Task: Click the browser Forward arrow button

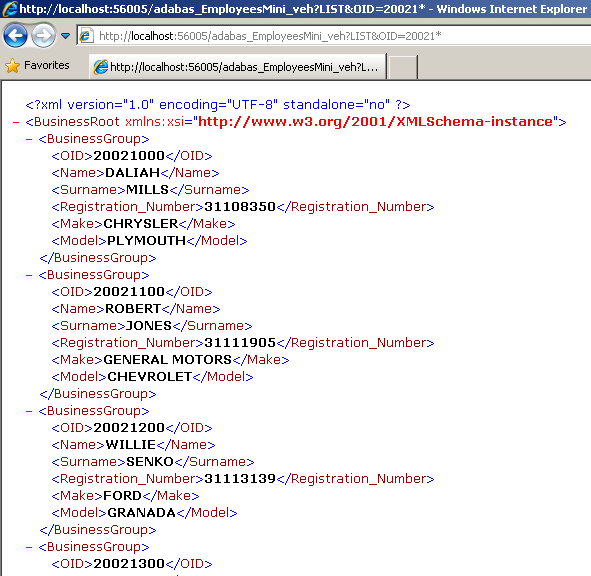Action: click(x=43, y=36)
